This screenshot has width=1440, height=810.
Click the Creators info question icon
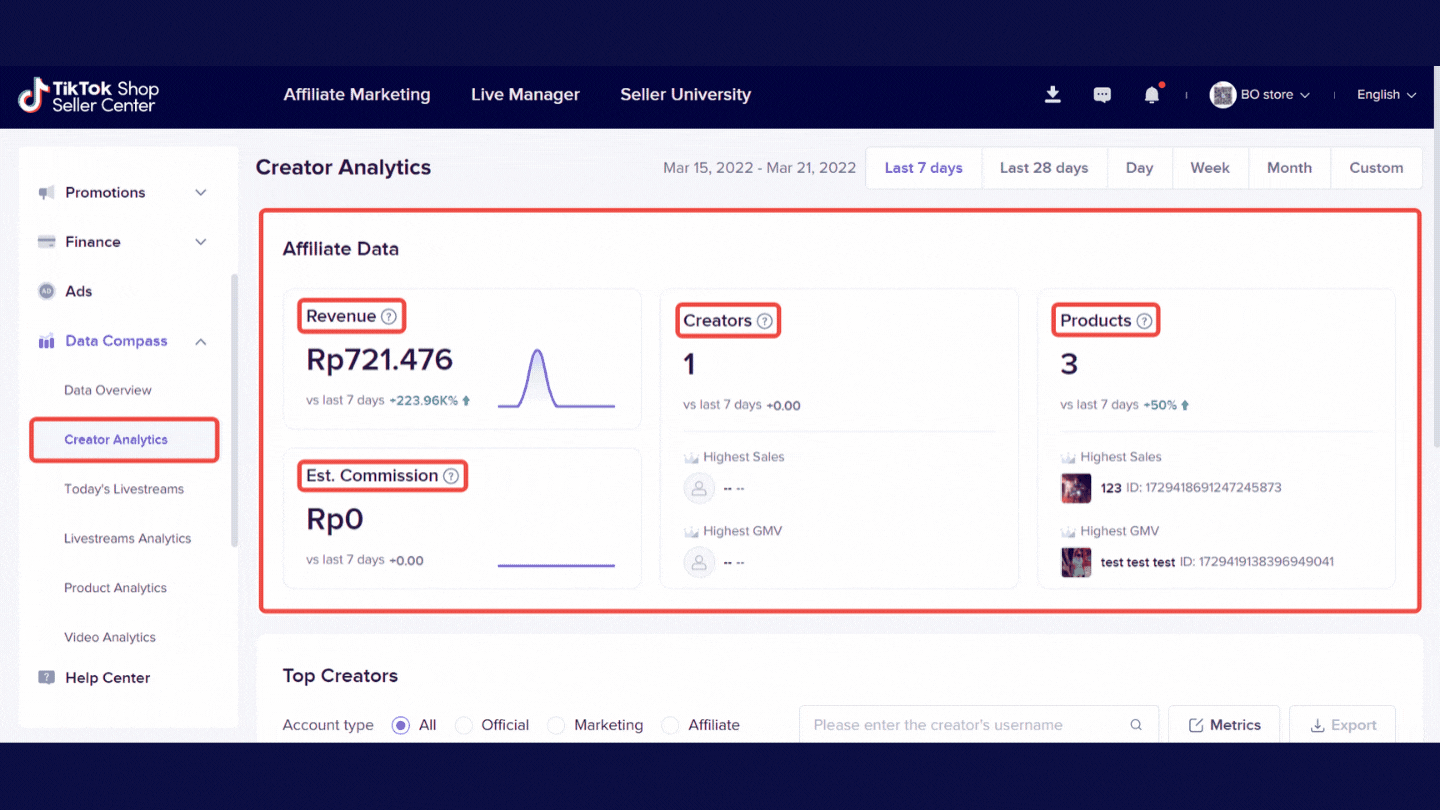[x=765, y=321]
